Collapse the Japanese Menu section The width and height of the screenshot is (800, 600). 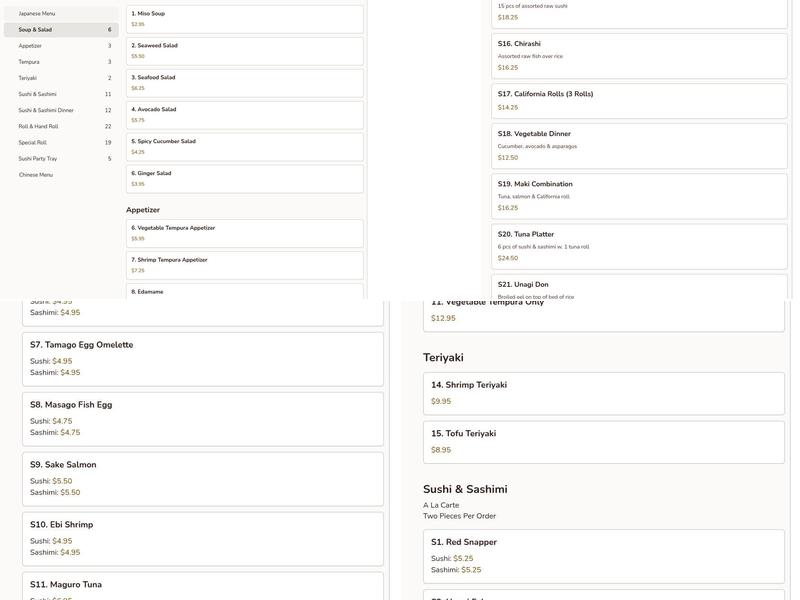(x=60, y=14)
